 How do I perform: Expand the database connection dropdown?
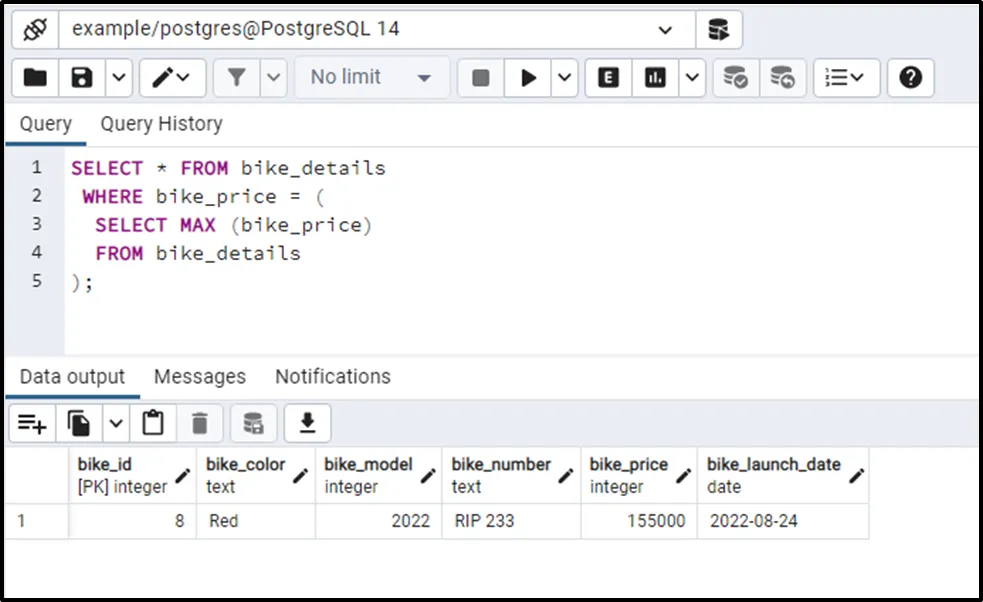(x=665, y=30)
